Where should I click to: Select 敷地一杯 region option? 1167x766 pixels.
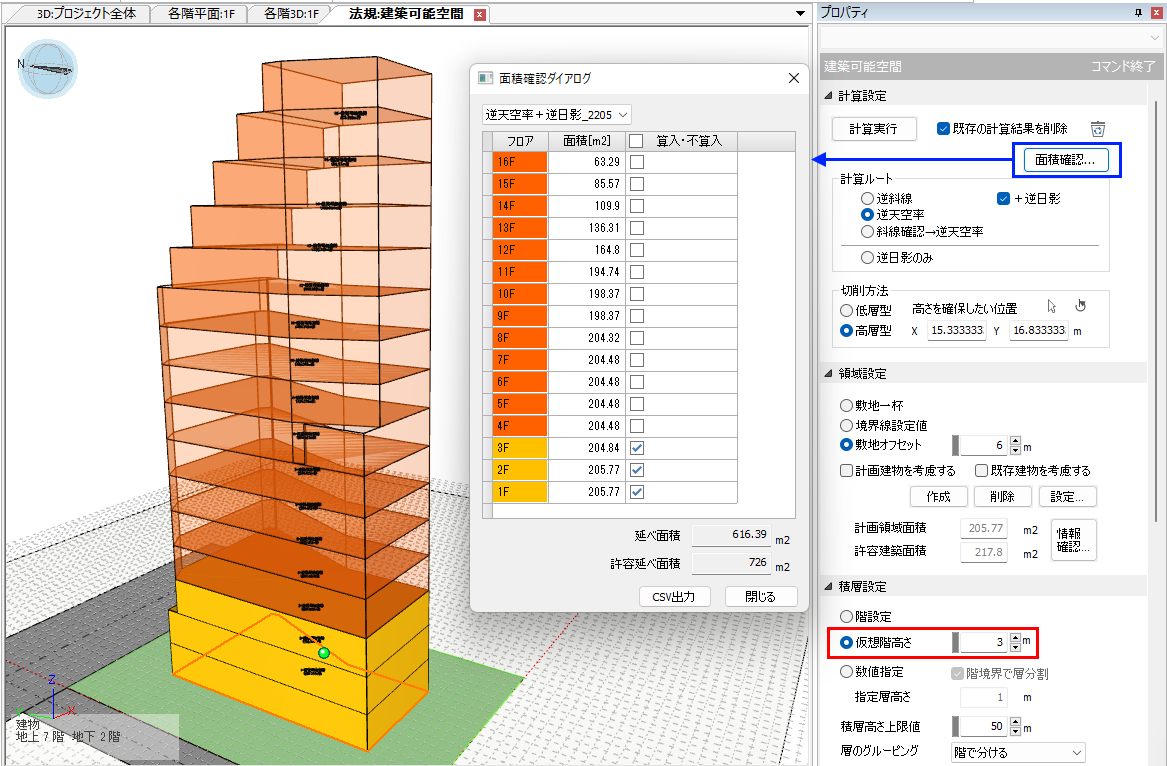click(846, 406)
